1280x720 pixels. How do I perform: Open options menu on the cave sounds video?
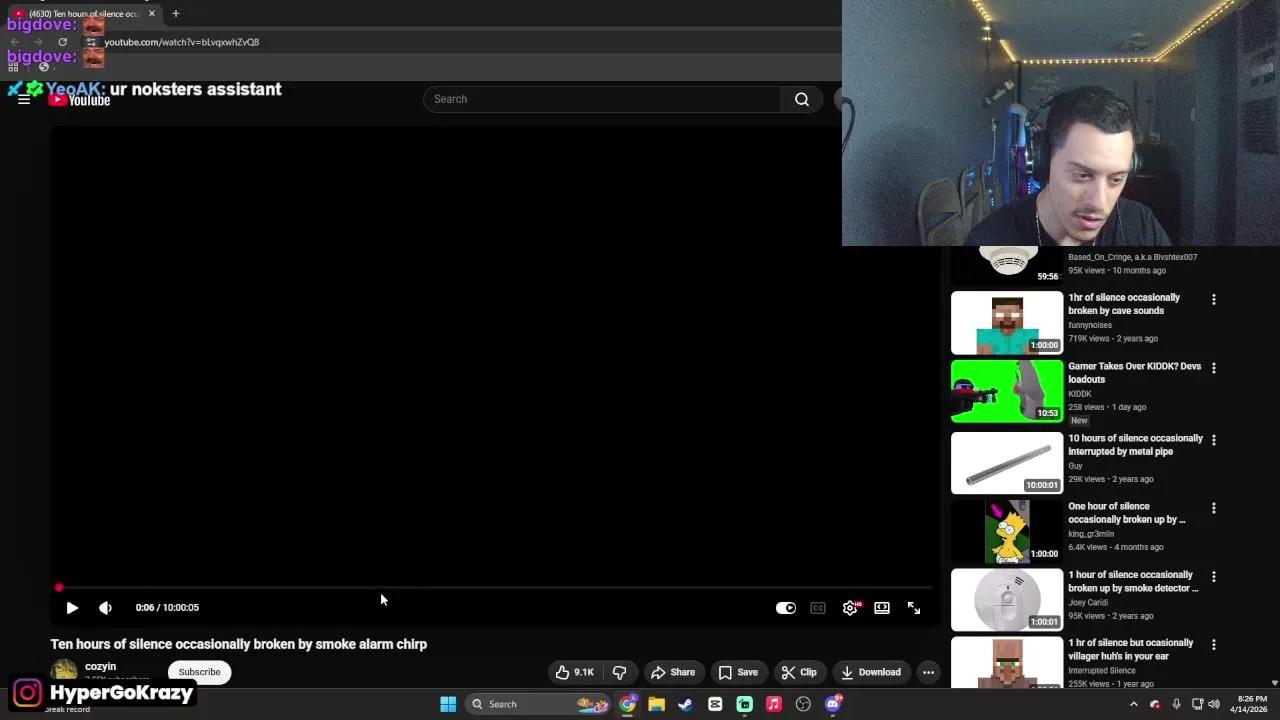[x=1213, y=299]
